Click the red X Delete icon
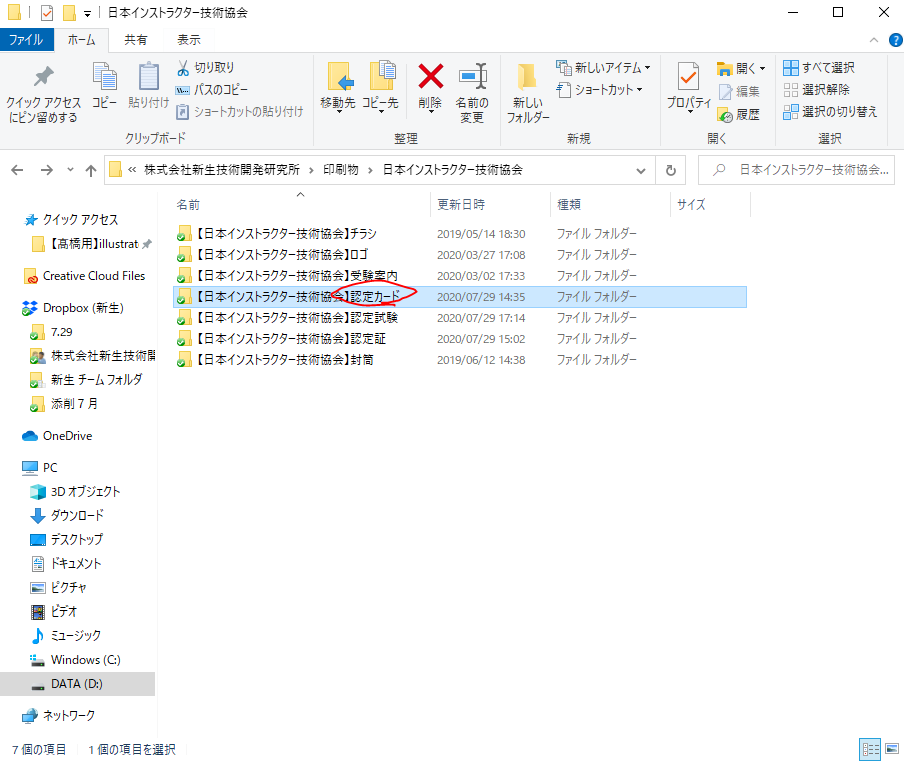The image size is (904, 761). [x=430, y=78]
